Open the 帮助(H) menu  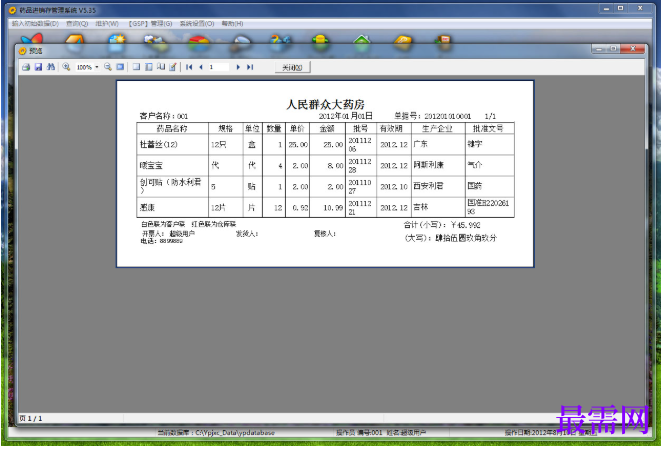pos(232,23)
